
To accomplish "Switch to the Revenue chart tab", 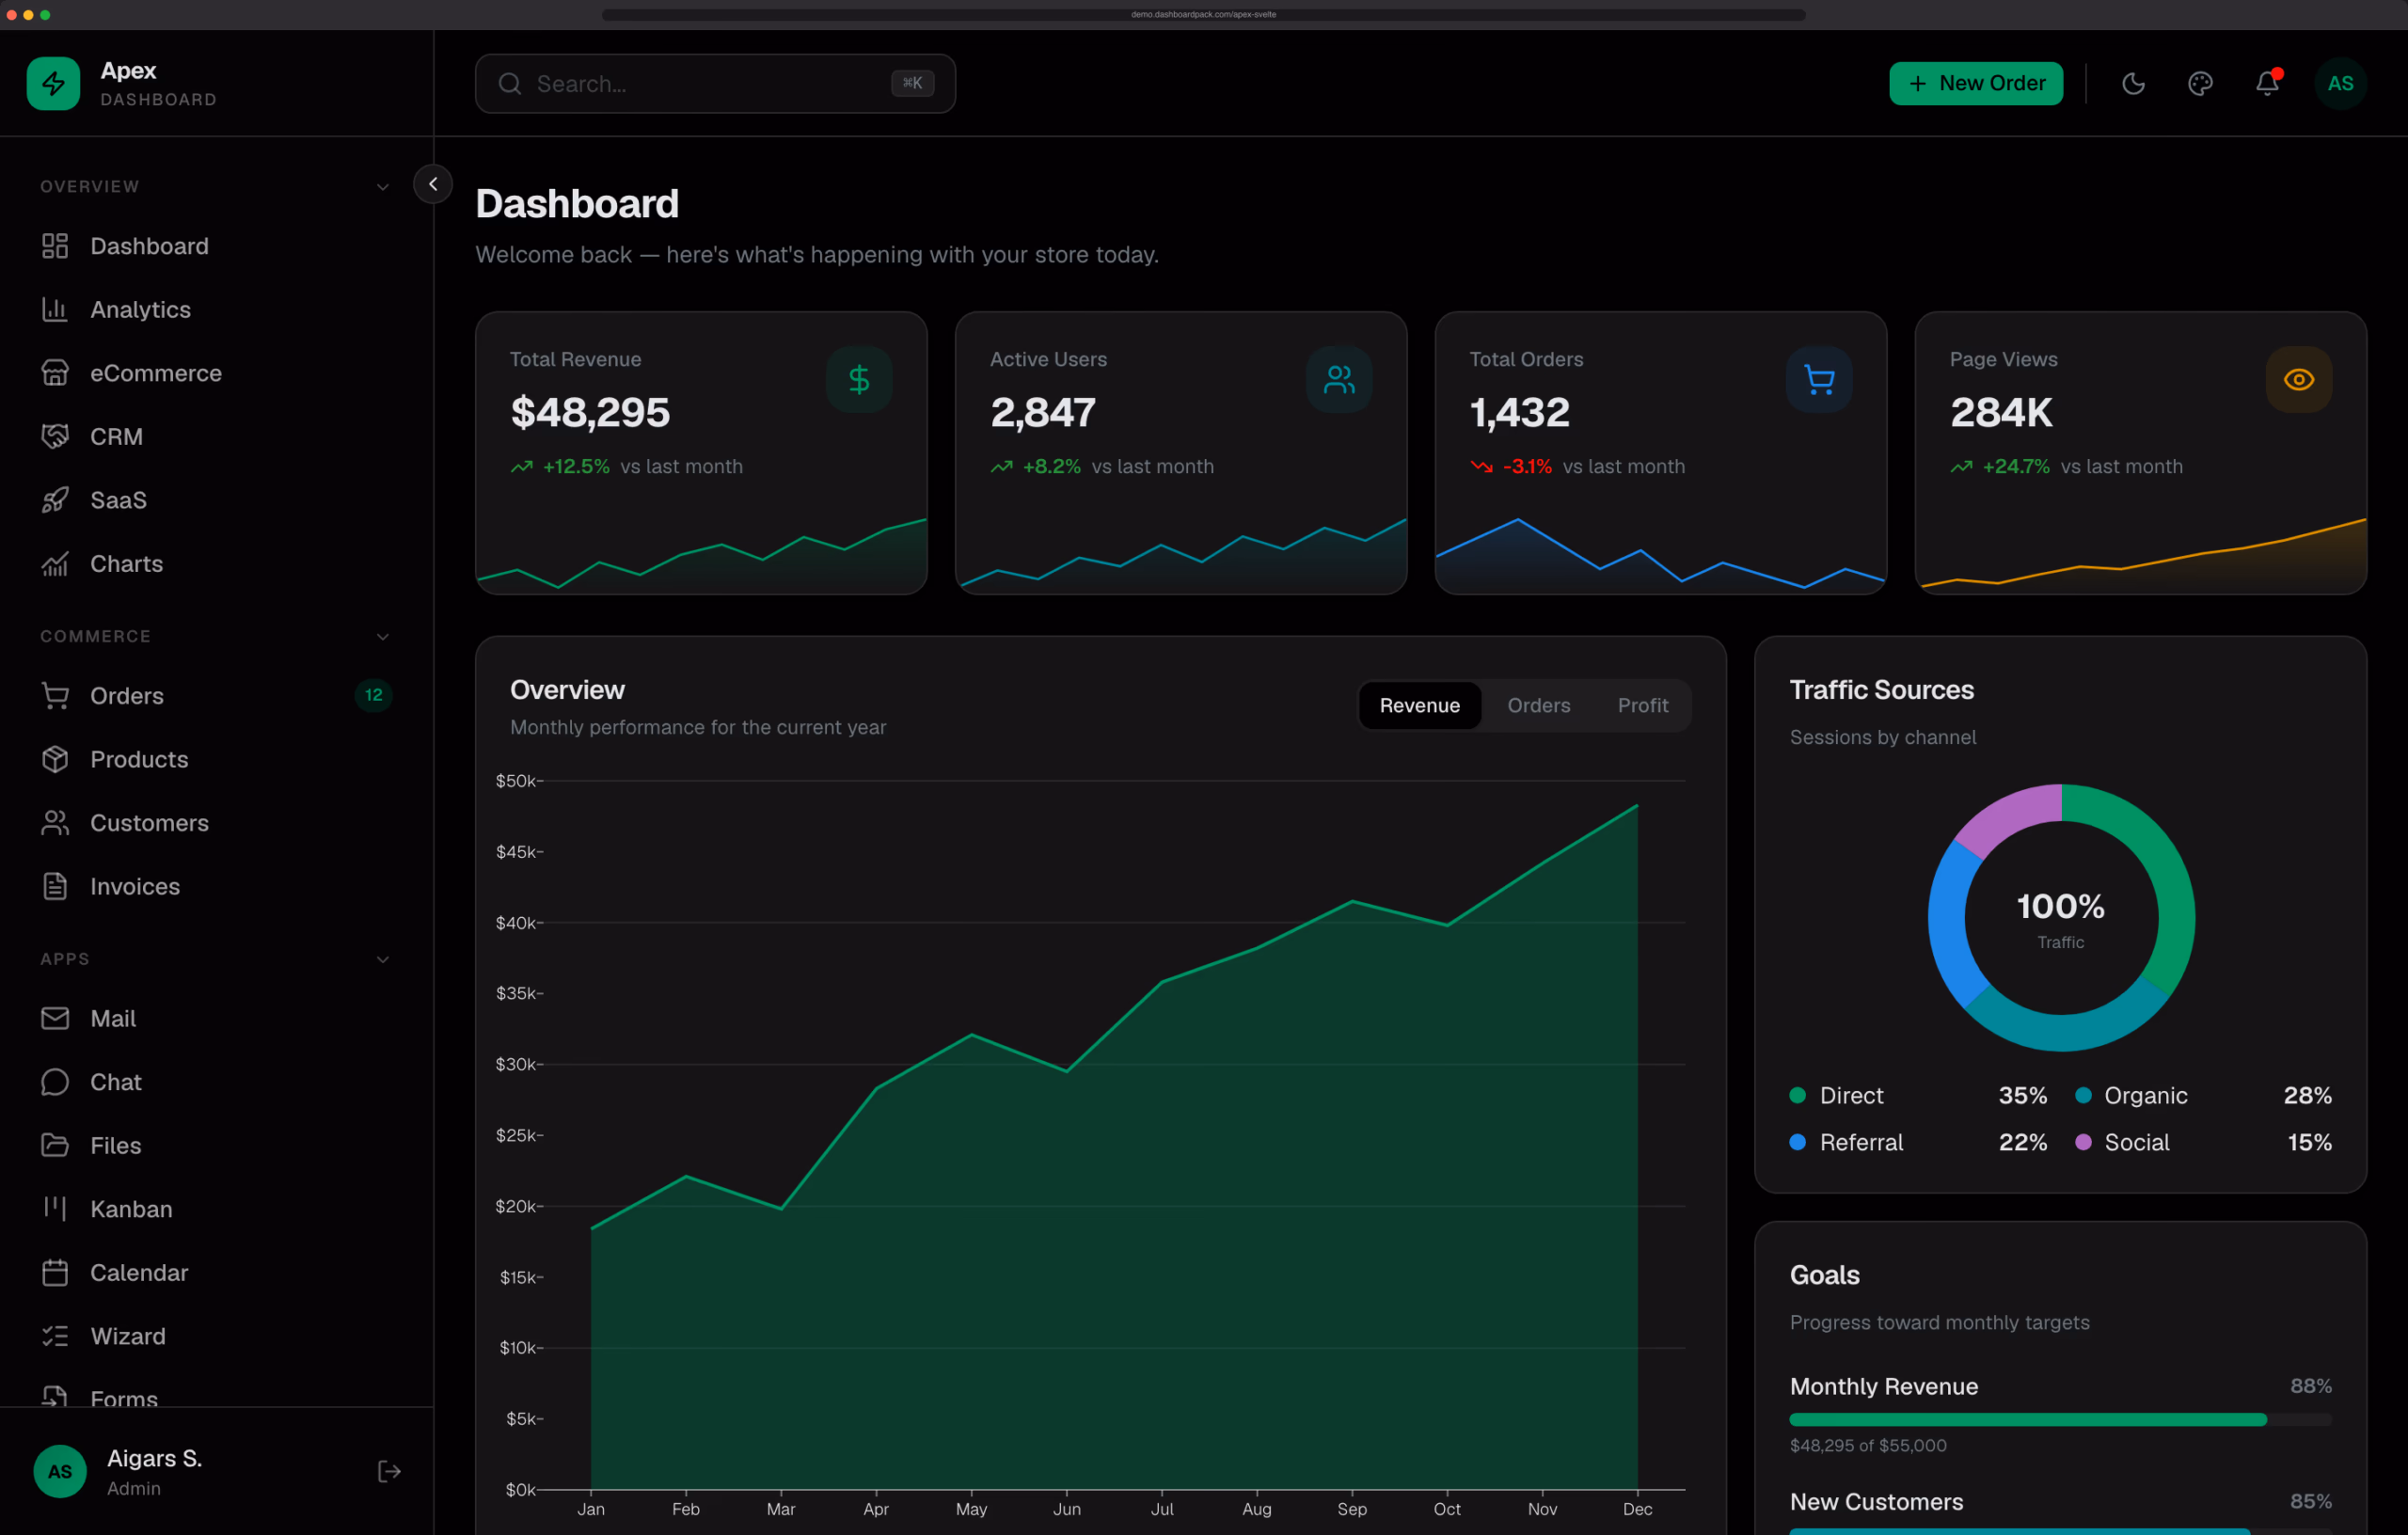I will tap(1419, 705).
